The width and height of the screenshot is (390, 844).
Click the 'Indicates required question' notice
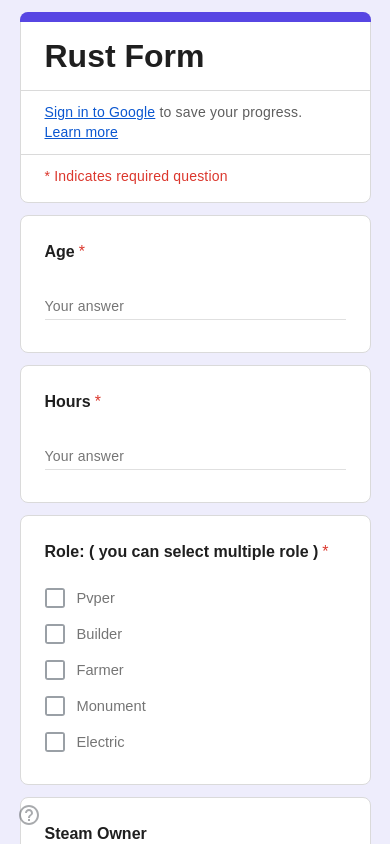click(136, 176)
